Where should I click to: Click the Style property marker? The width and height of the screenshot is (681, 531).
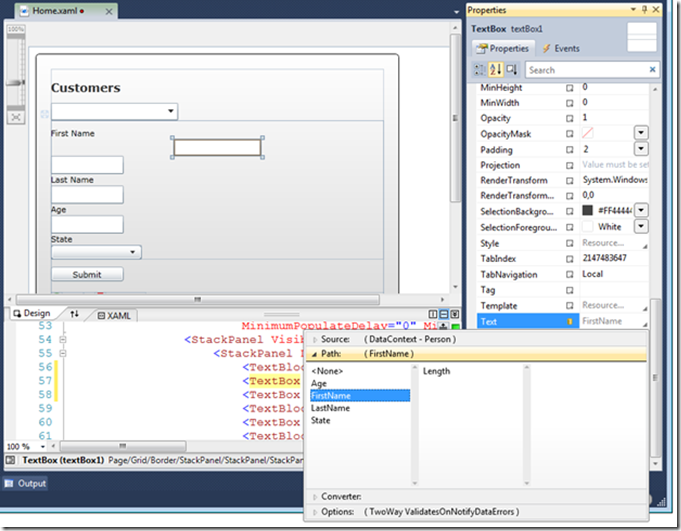(569, 243)
